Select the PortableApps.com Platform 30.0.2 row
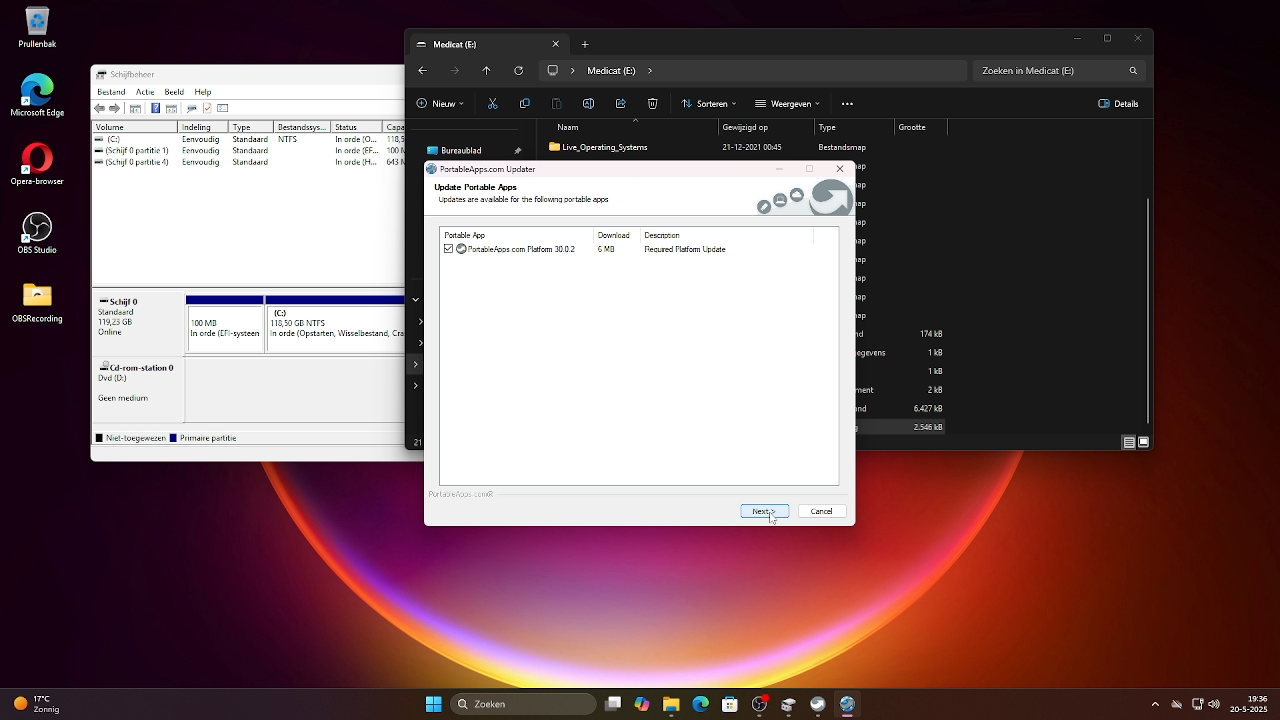 638,249
